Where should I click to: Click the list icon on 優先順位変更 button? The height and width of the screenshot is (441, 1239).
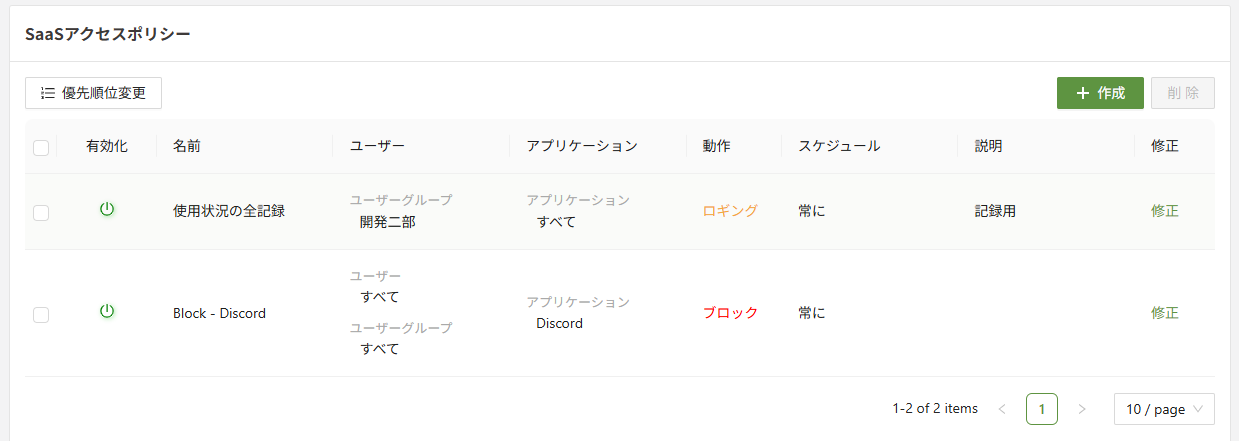[48, 93]
